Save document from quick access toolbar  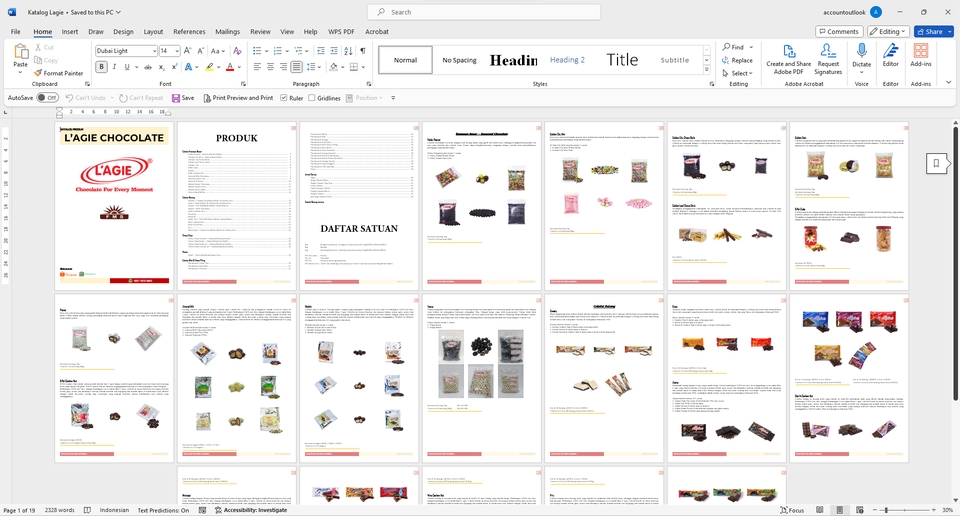coord(183,98)
